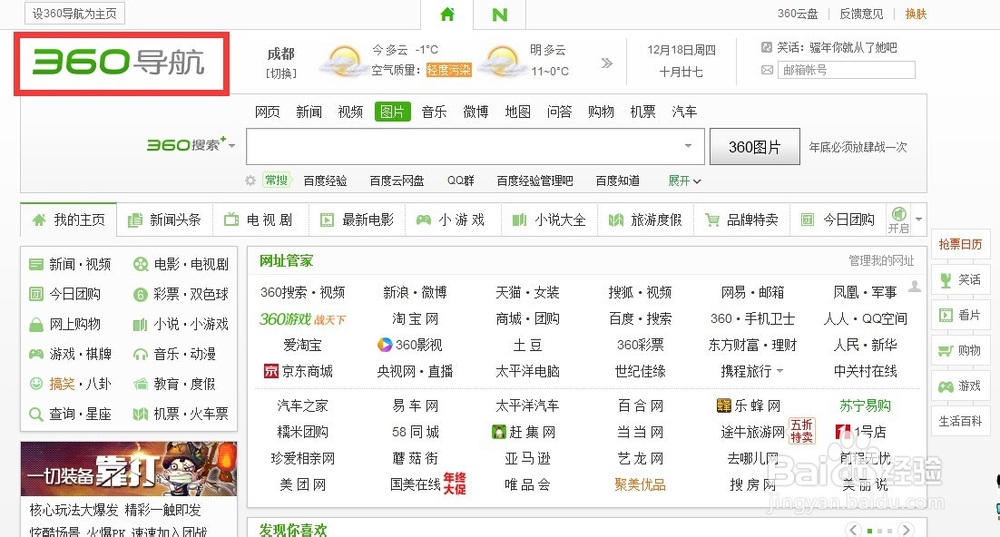Click the 乐蜂网 icon link
The image size is (1000, 537).
724,406
